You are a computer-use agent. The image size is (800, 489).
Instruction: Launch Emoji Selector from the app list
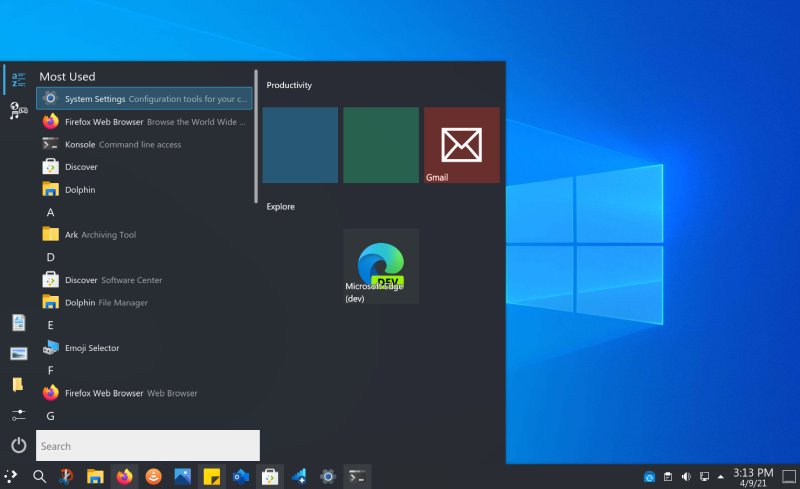pos(92,348)
